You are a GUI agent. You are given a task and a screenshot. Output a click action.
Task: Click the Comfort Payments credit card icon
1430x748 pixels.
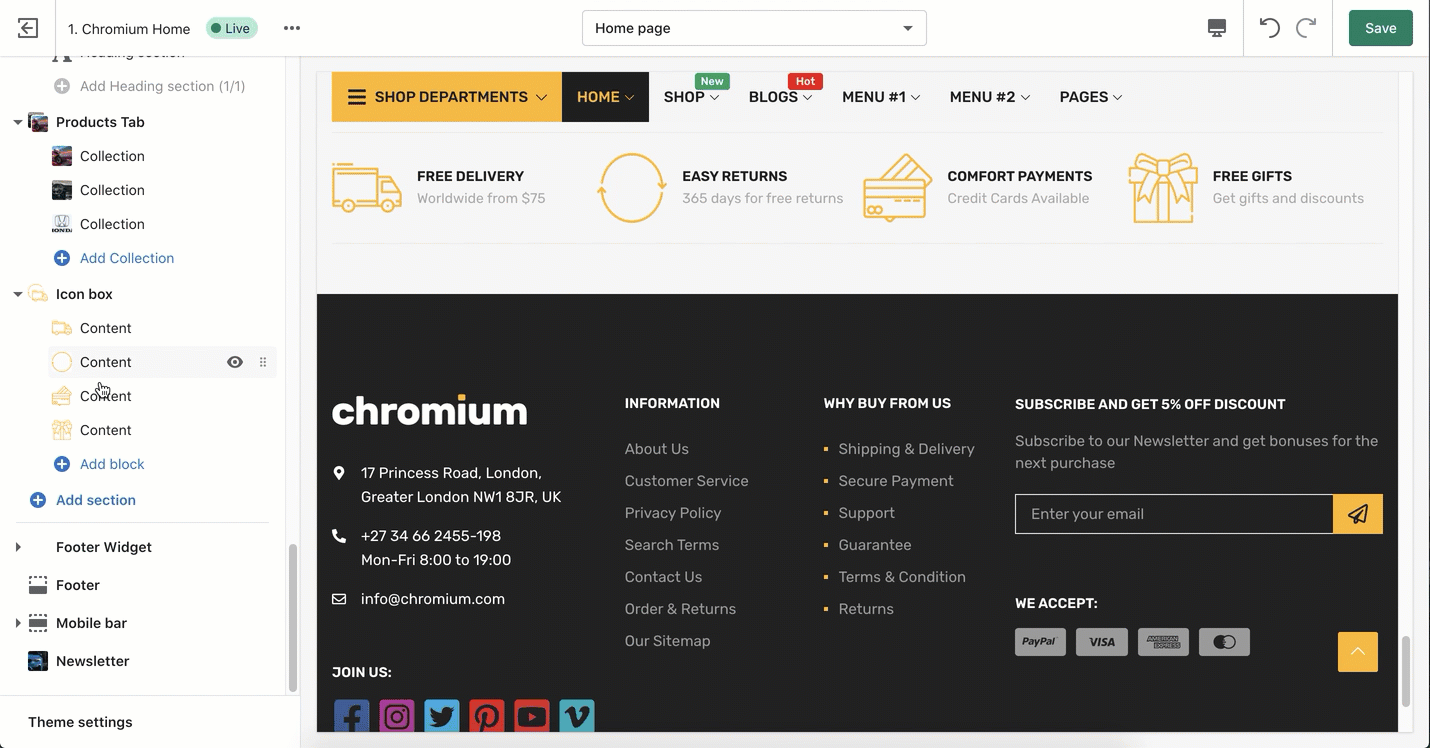[898, 187]
